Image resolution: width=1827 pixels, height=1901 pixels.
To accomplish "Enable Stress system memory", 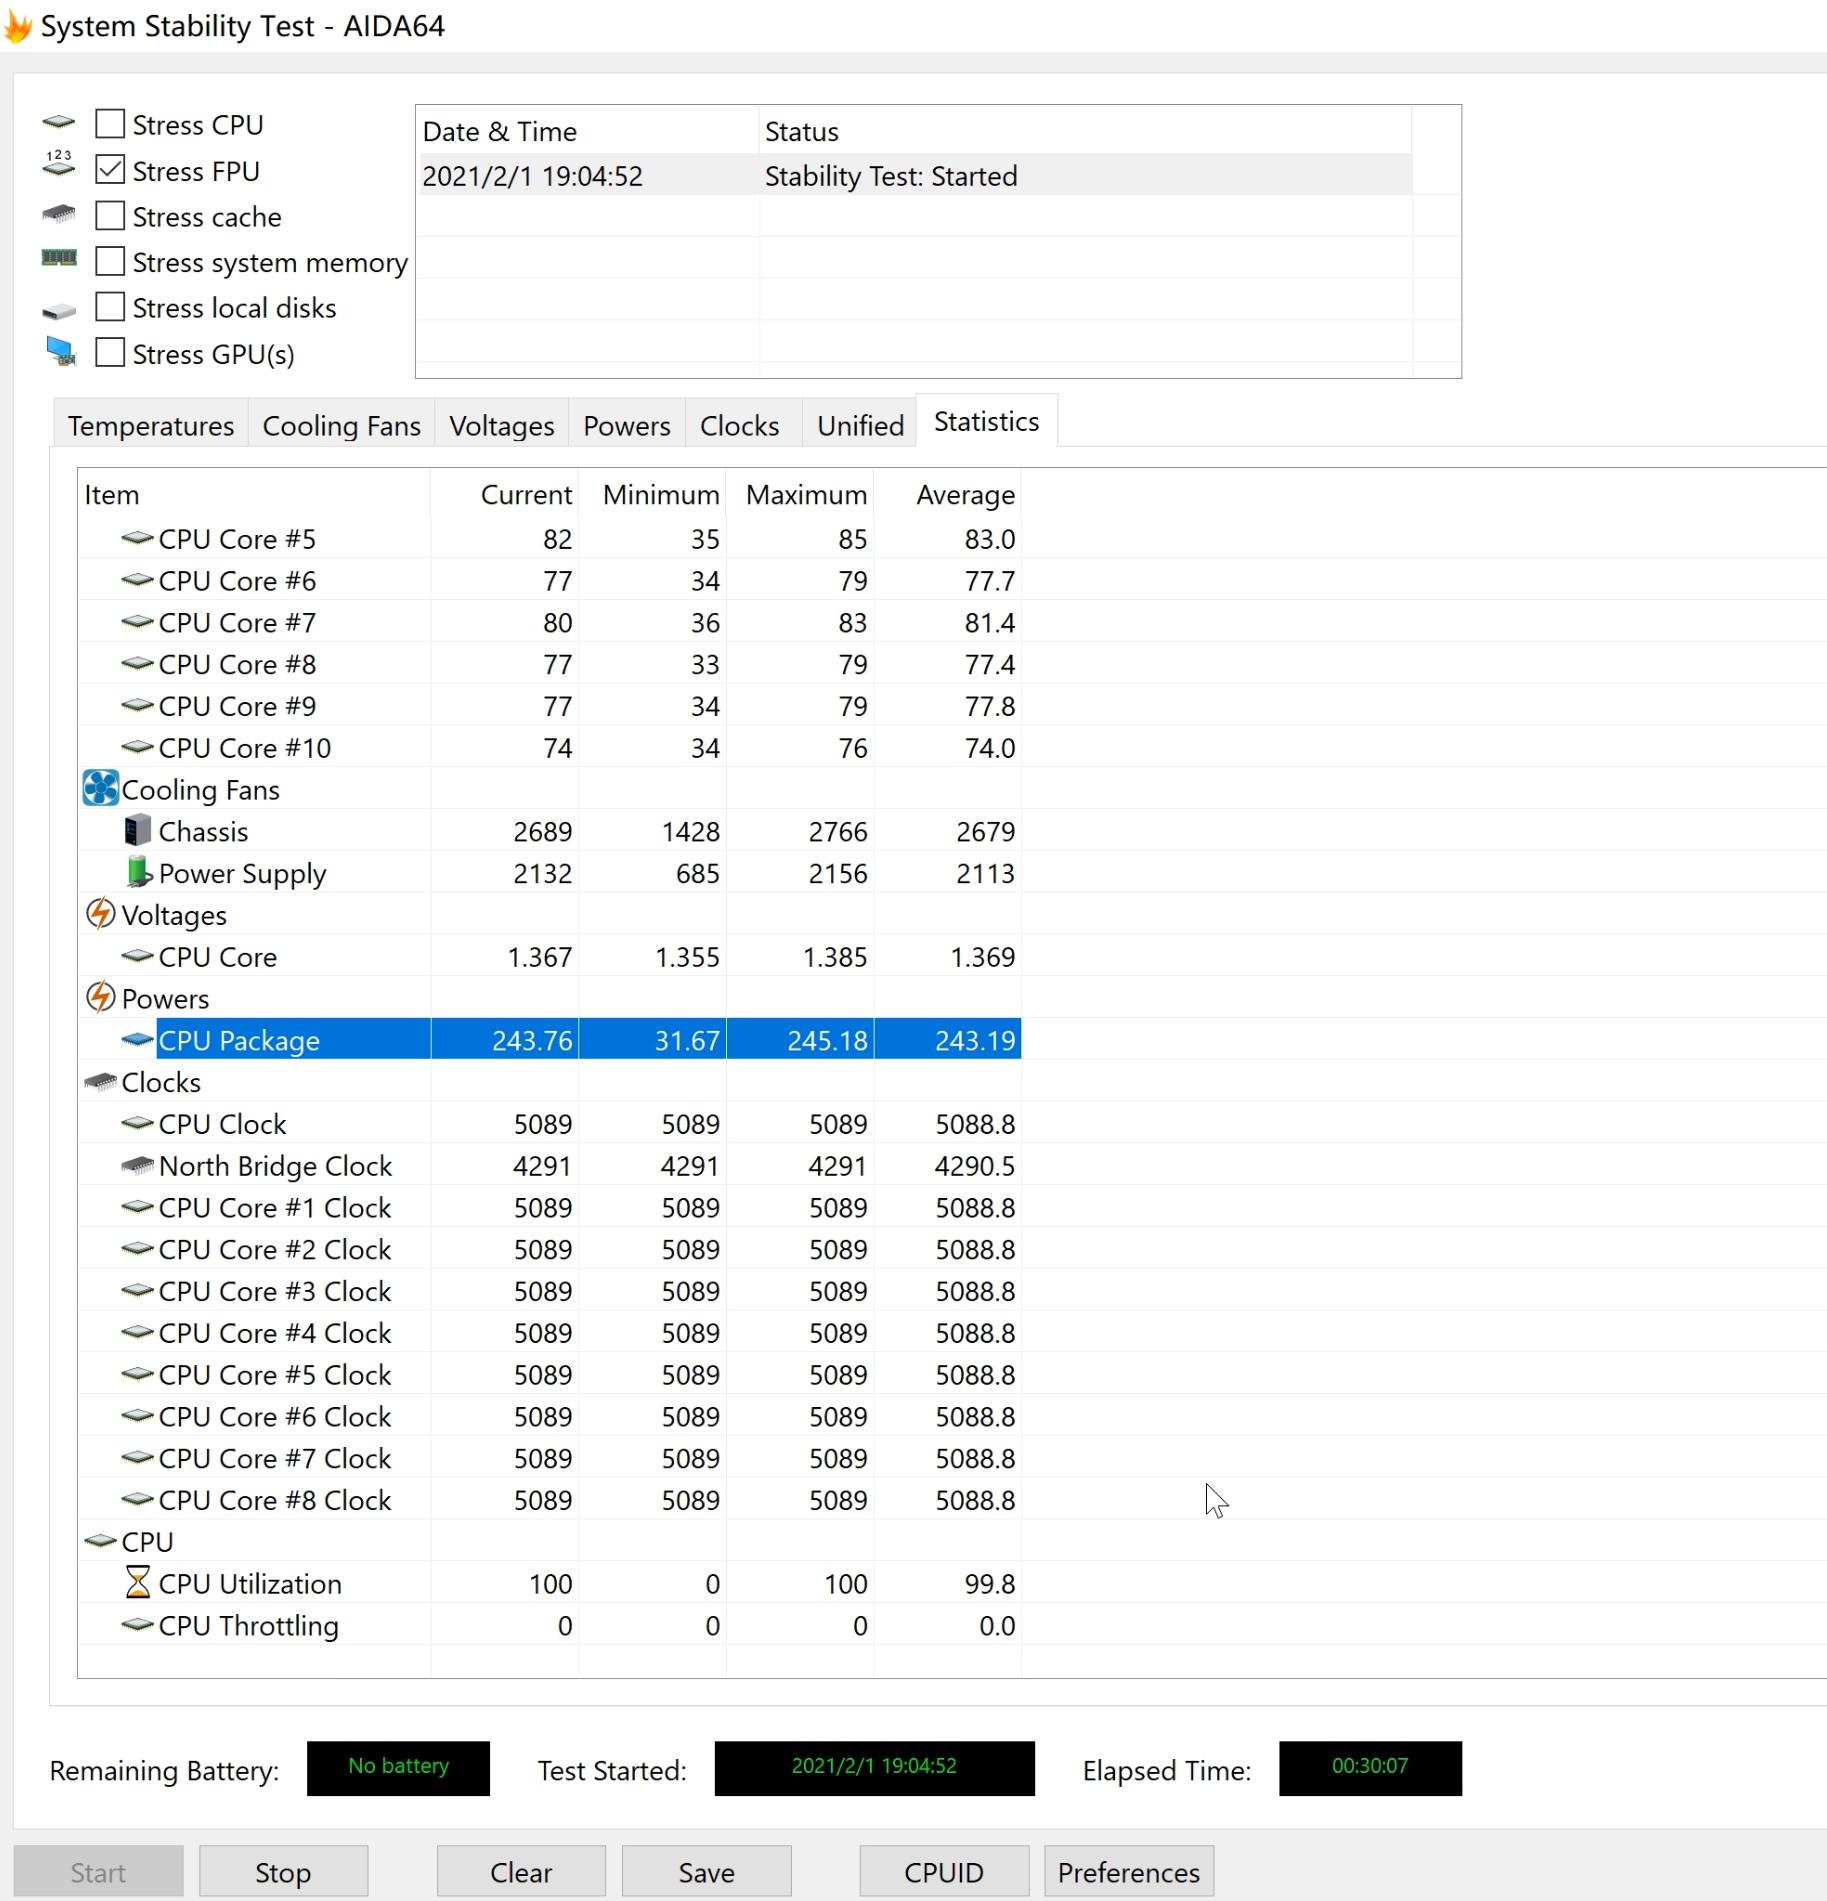I will click(x=110, y=260).
